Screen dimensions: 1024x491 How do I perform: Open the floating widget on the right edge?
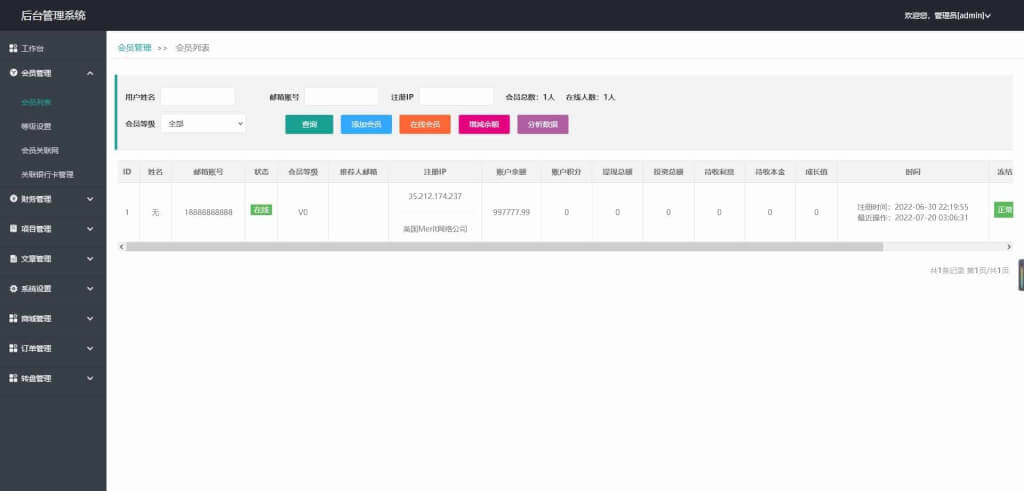pos(1021,275)
